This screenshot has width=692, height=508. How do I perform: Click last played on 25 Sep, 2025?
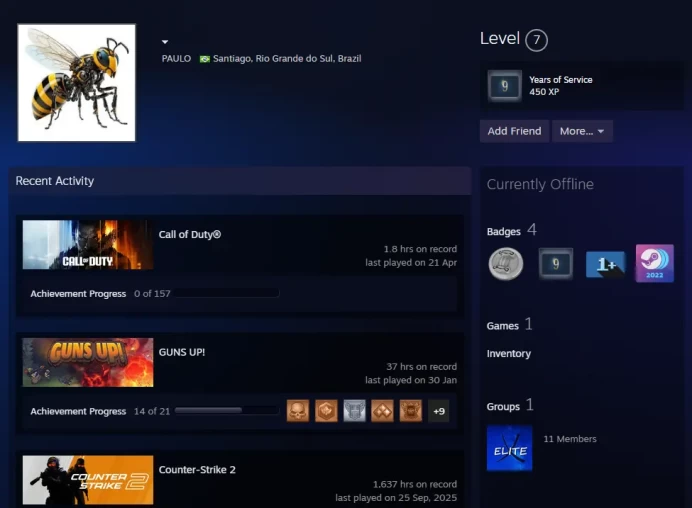pos(396,498)
